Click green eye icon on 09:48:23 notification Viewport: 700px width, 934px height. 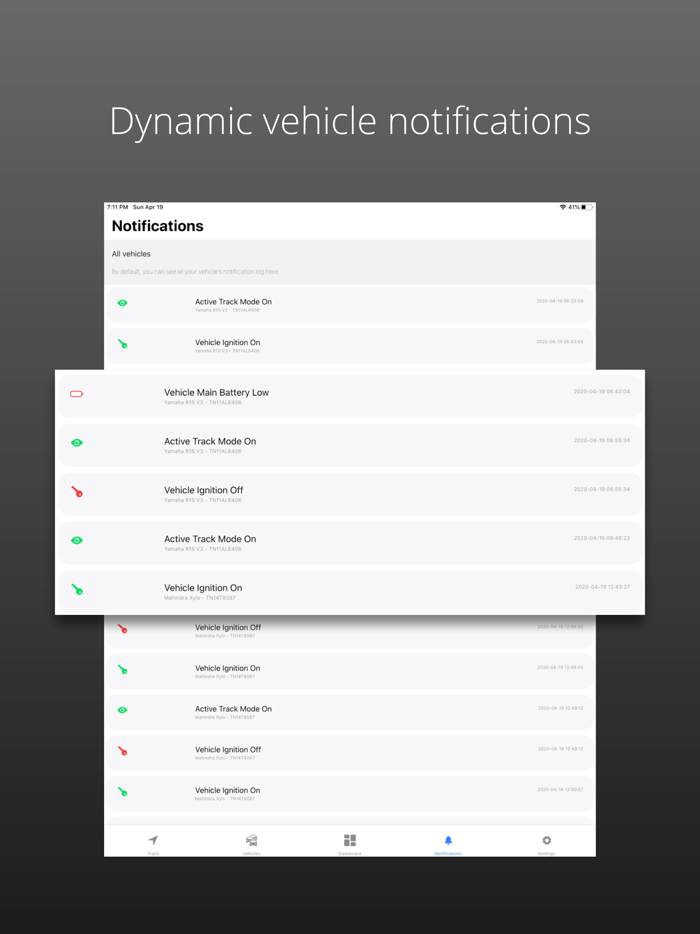tap(77, 541)
